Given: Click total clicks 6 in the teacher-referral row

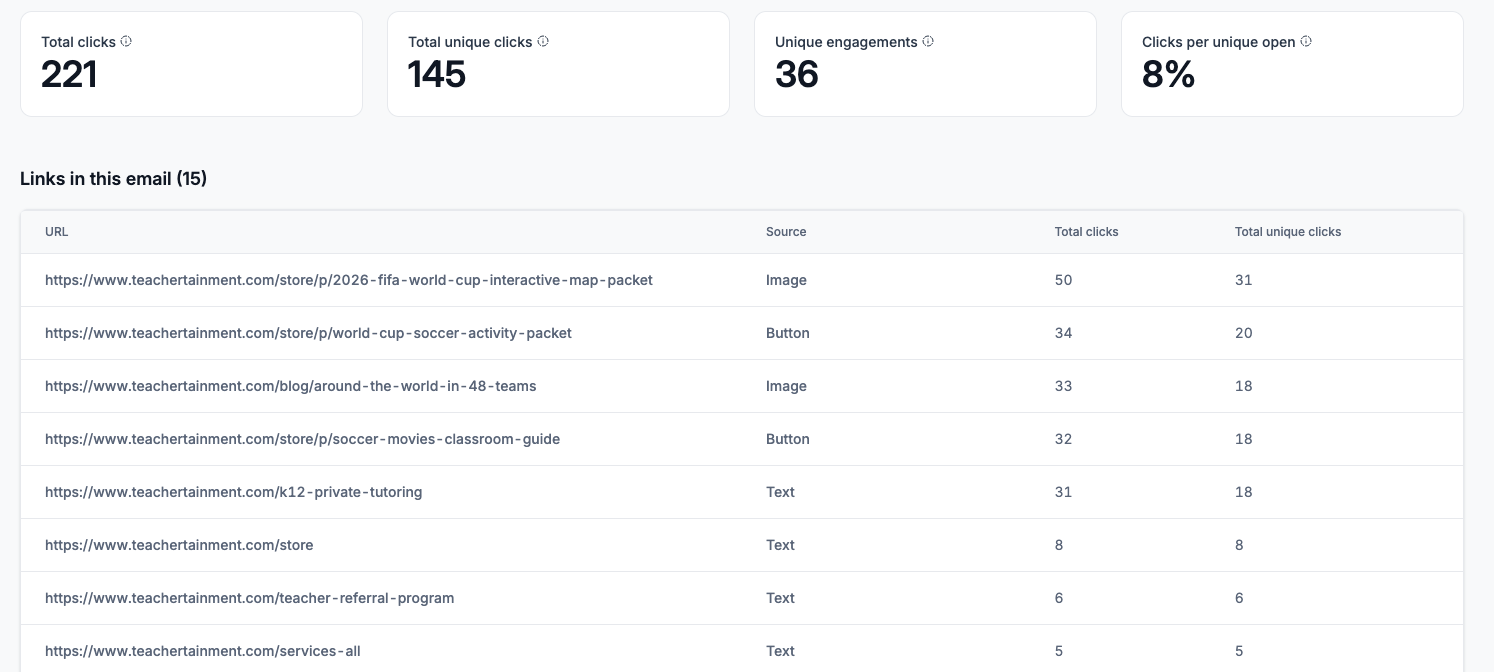Looking at the screenshot, I should 1059,598.
